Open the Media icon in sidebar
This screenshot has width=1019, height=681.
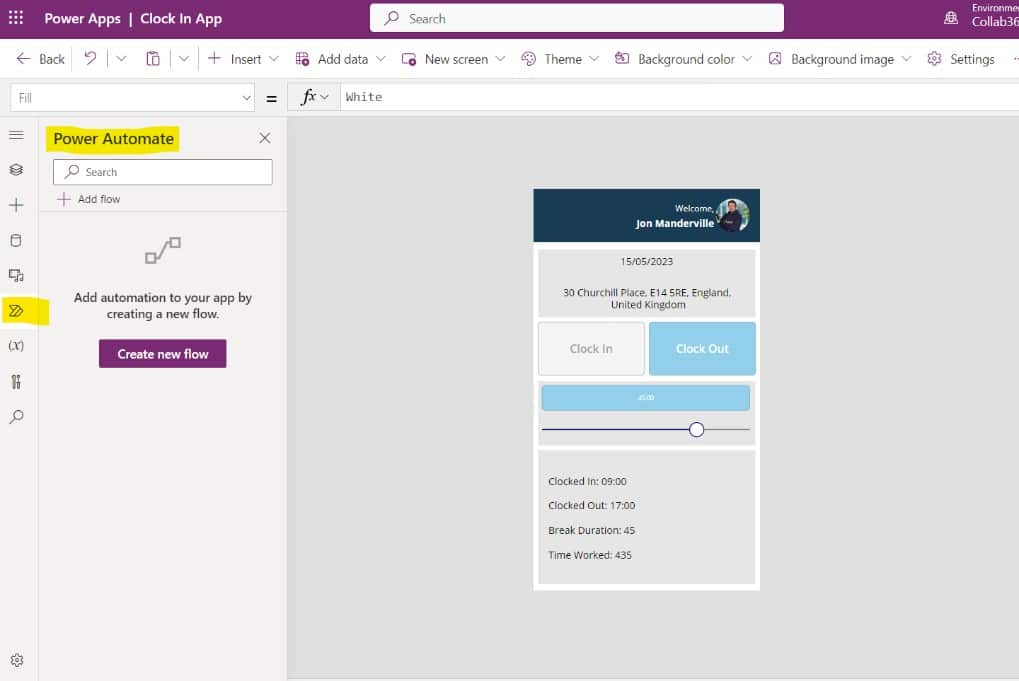tap(16, 275)
